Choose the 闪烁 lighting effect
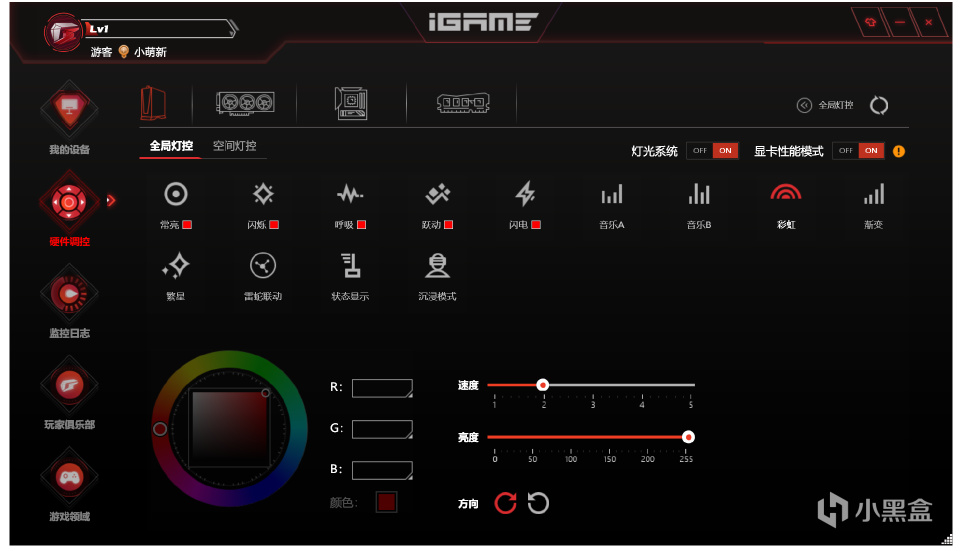The width and height of the screenshot is (960, 551). 263,206
